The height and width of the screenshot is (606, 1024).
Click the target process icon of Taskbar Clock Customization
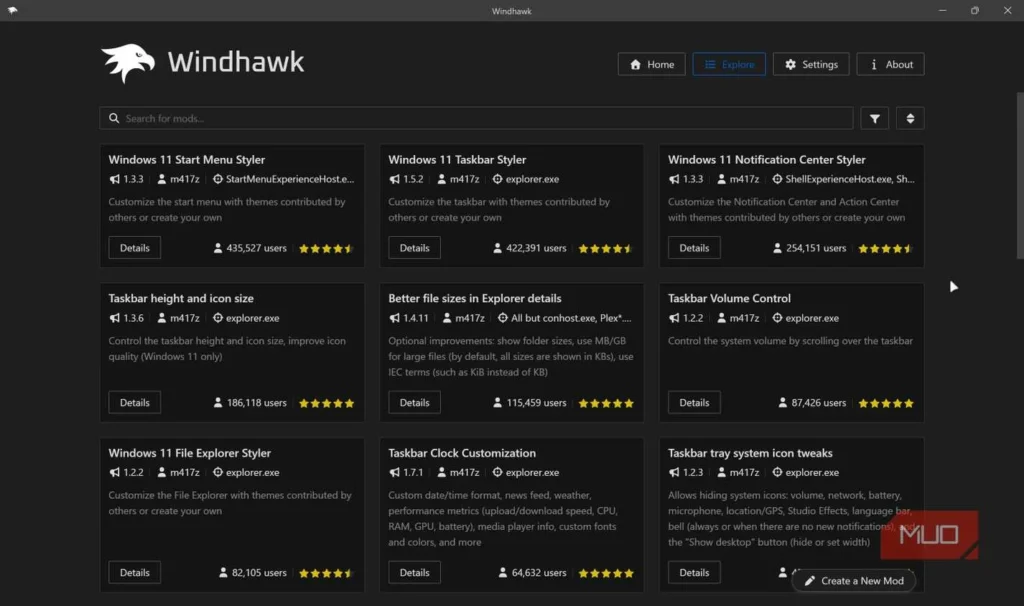(x=497, y=472)
